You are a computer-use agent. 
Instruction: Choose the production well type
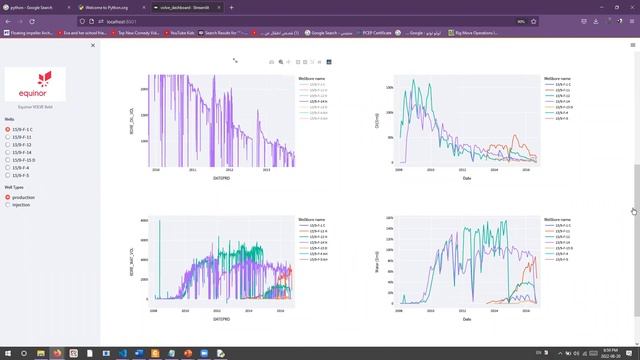pos(8,197)
